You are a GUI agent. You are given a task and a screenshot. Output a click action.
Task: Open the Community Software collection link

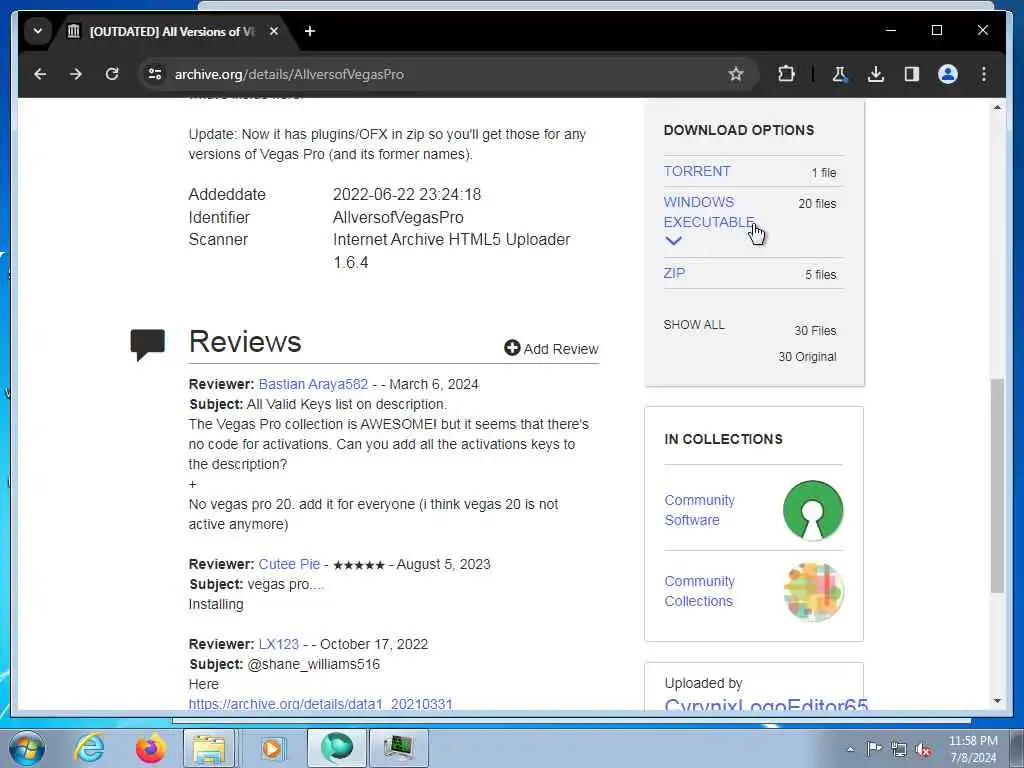pyautogui.click(x=699, y=510)
